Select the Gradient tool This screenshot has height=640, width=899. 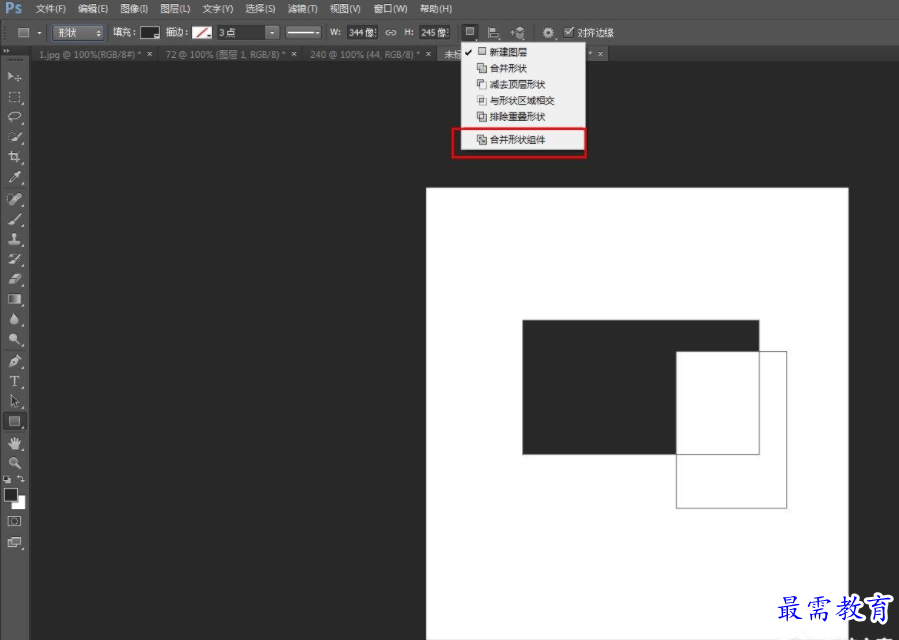(15, 299)
